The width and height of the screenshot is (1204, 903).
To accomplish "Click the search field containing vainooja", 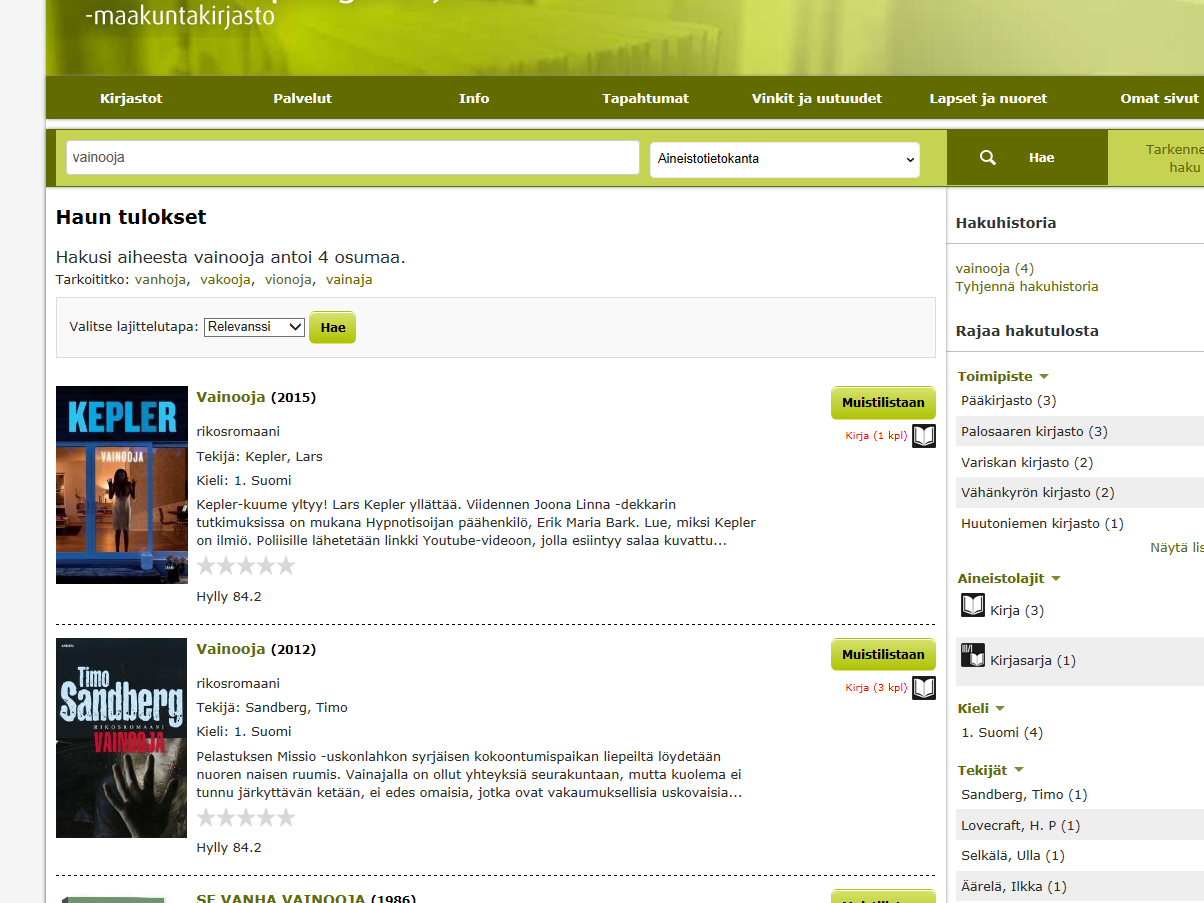I will pos(353,157).
